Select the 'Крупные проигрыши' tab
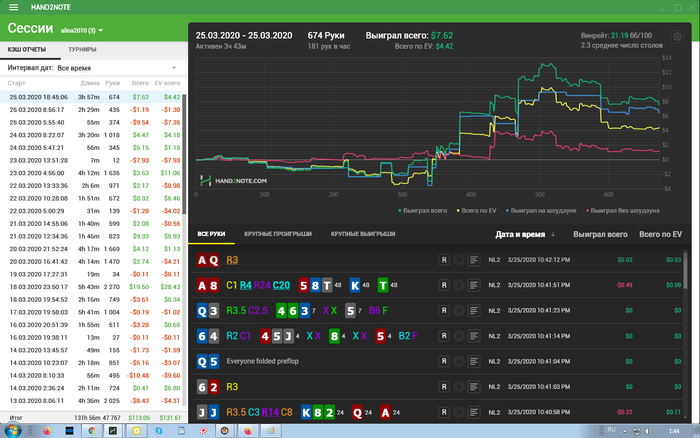 click(x=278, y=234)
